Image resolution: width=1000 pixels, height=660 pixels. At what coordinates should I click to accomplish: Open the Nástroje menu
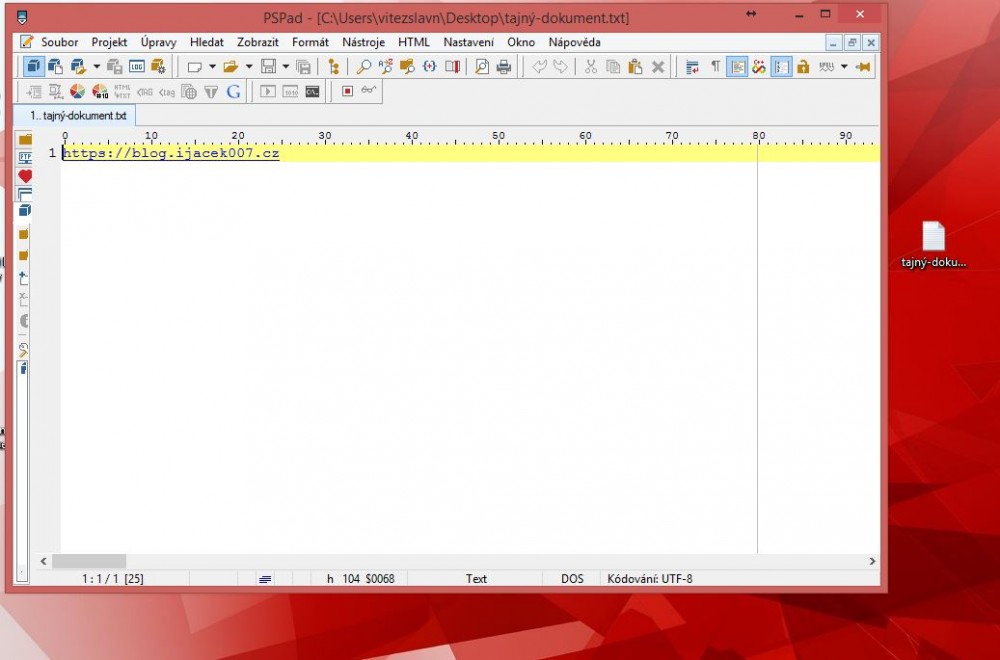coord(363,42)
